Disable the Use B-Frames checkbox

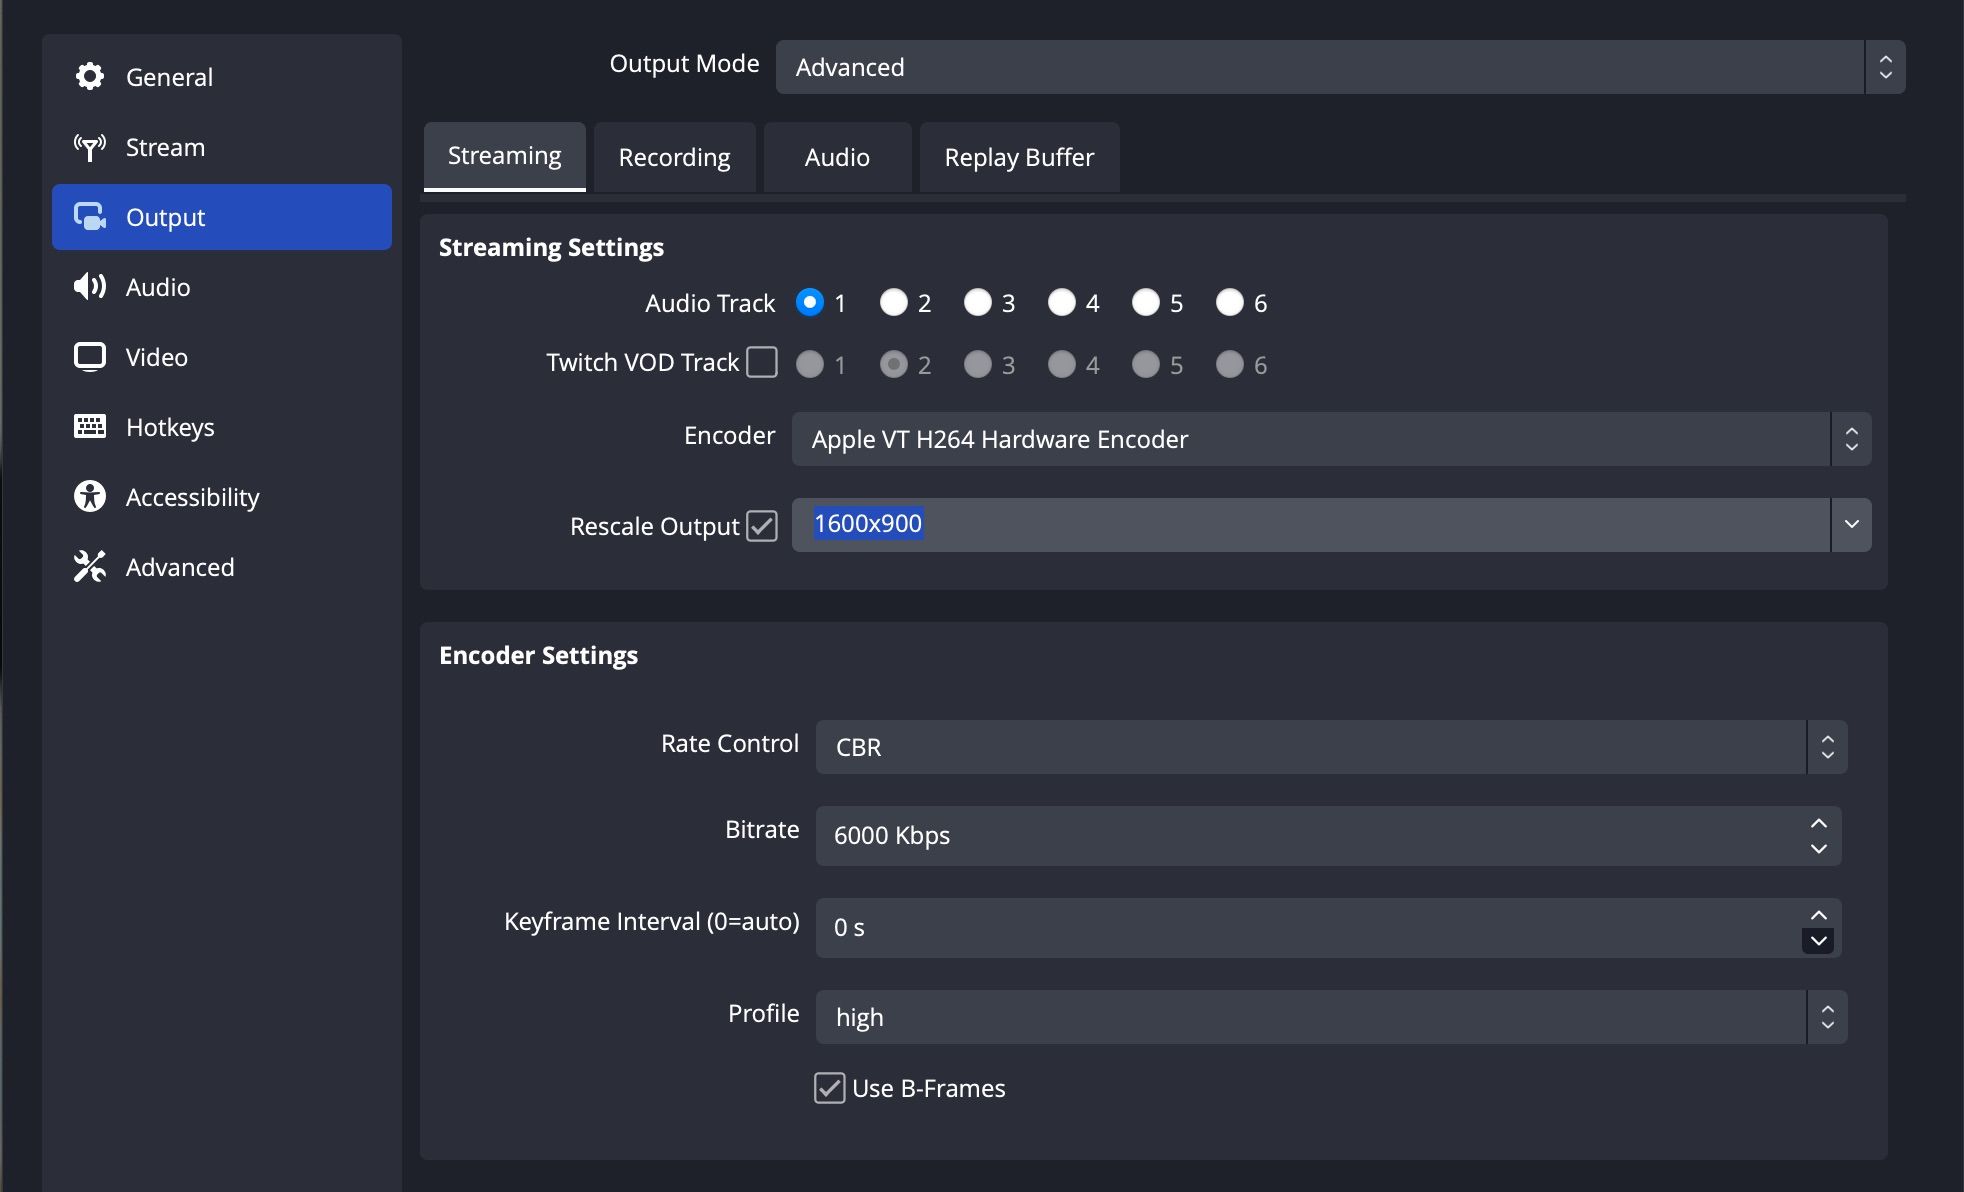pyautogui.click(x=829, y=1088)
